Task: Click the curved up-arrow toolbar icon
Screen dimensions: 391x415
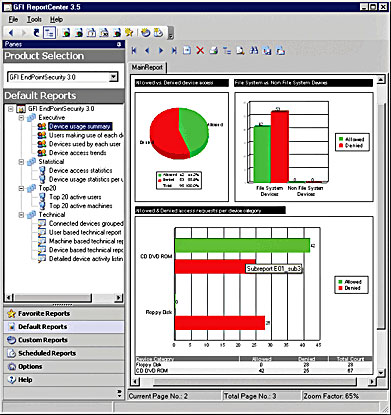Action: (x=37, y=33)
